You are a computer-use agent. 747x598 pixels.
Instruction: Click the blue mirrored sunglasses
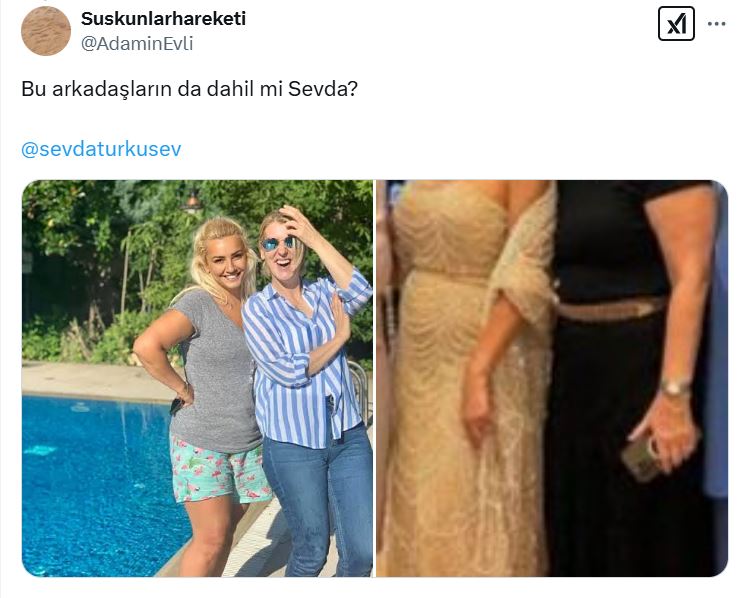279,243
